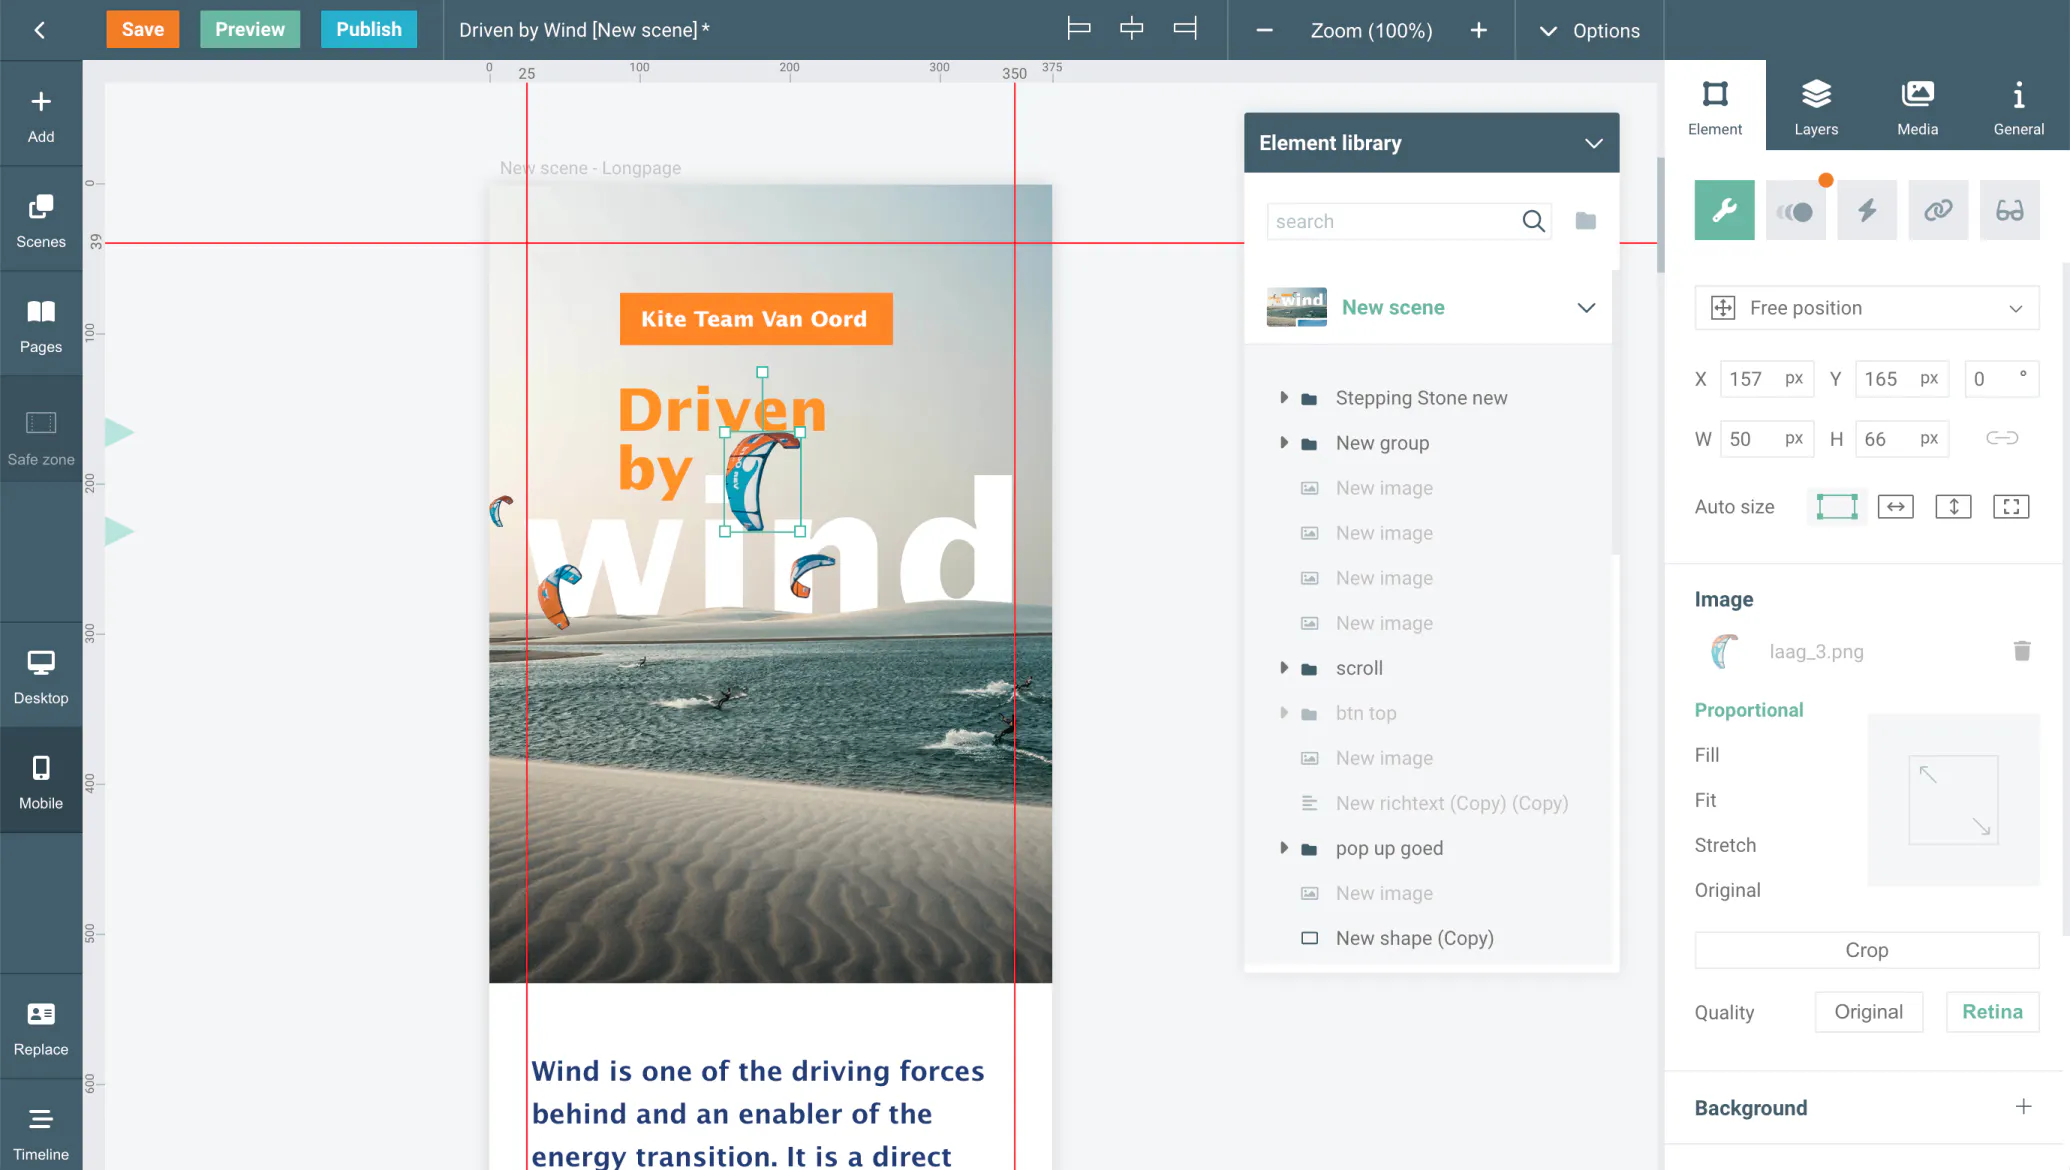
Task: Open the chain link settings icon
Action: click(1938, 210)
